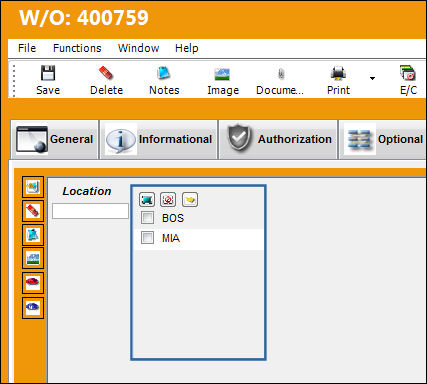The width and height of the screenshot is (427, 384).
Task: Click the Print printer icon
Action: click(x=338, y=73)
